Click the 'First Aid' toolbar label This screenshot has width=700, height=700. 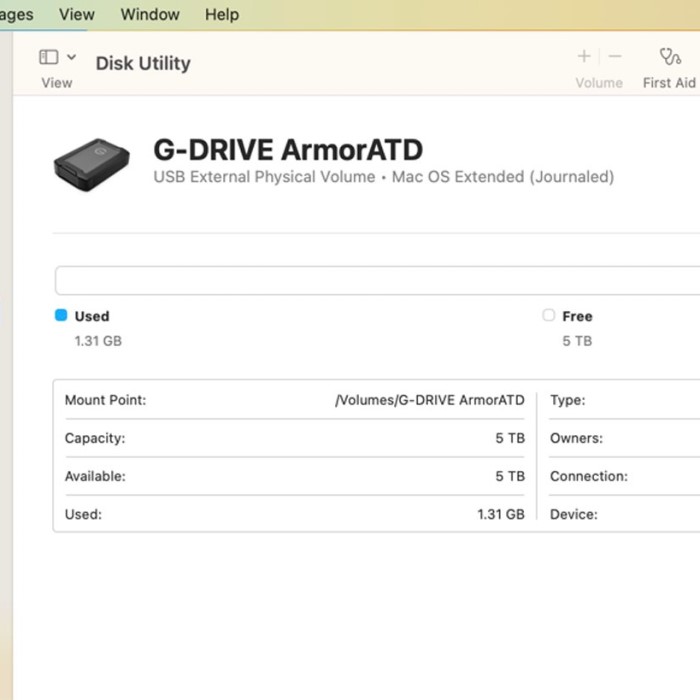coord(669,83)
